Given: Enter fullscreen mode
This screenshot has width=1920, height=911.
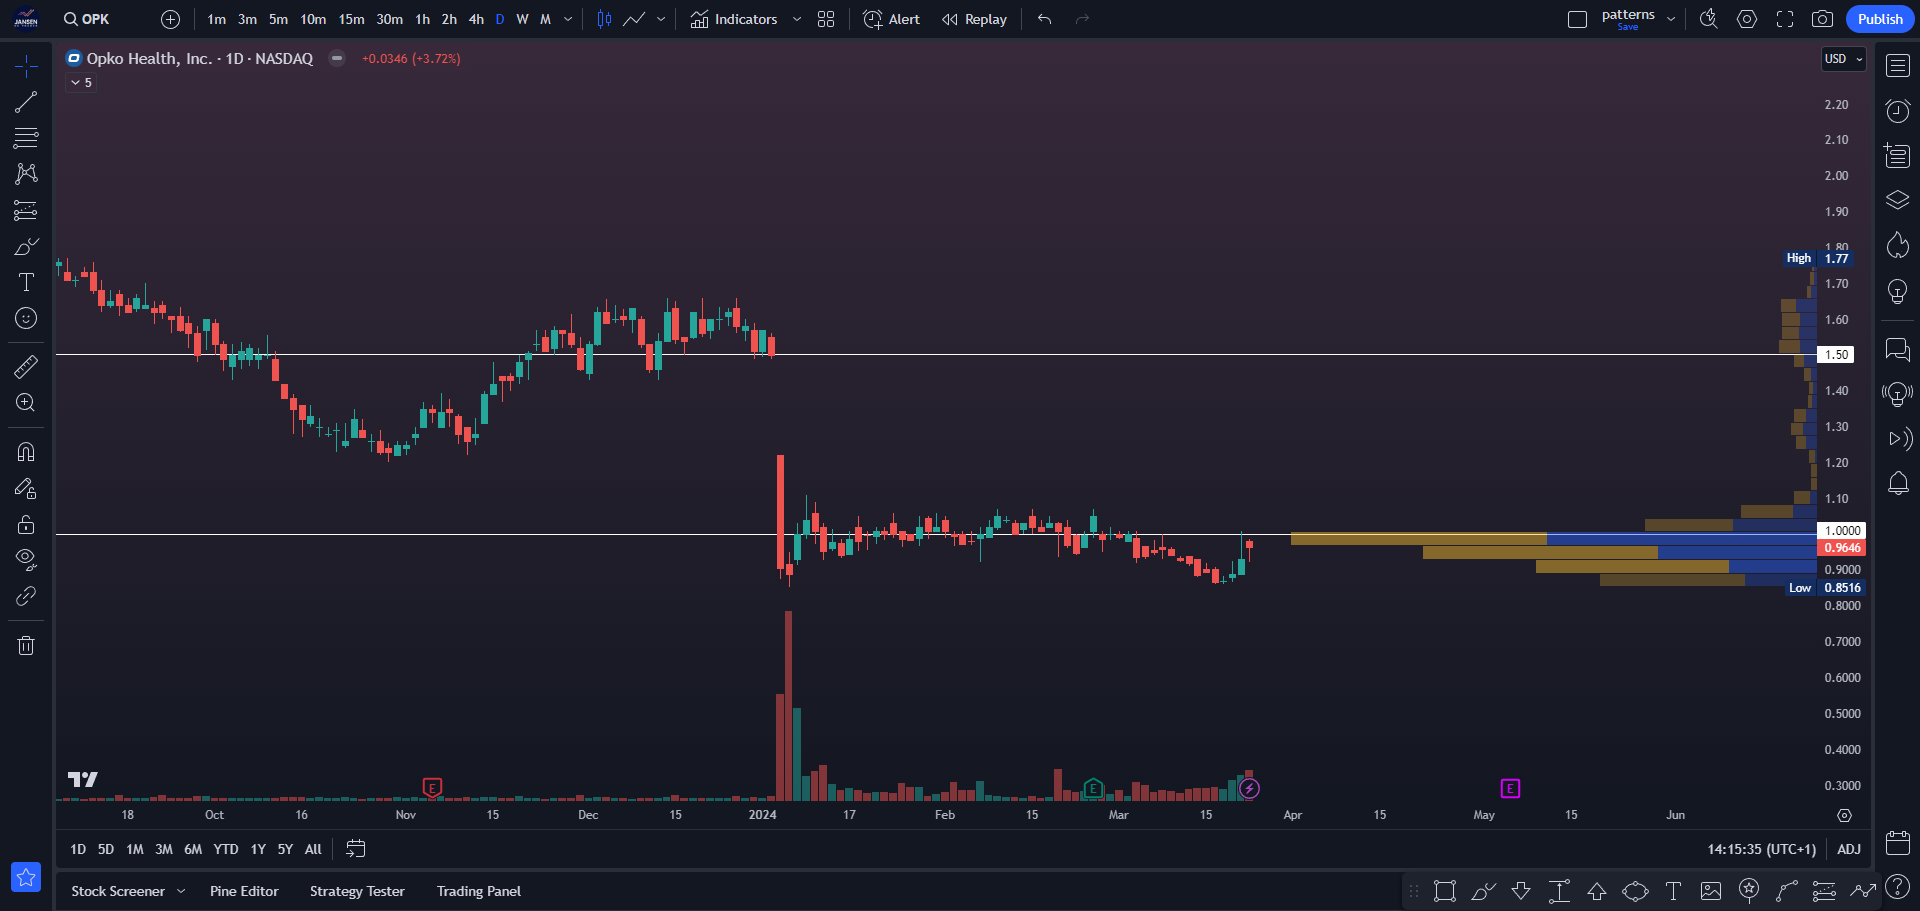Looking at the screenshot, I should 1785,19.
